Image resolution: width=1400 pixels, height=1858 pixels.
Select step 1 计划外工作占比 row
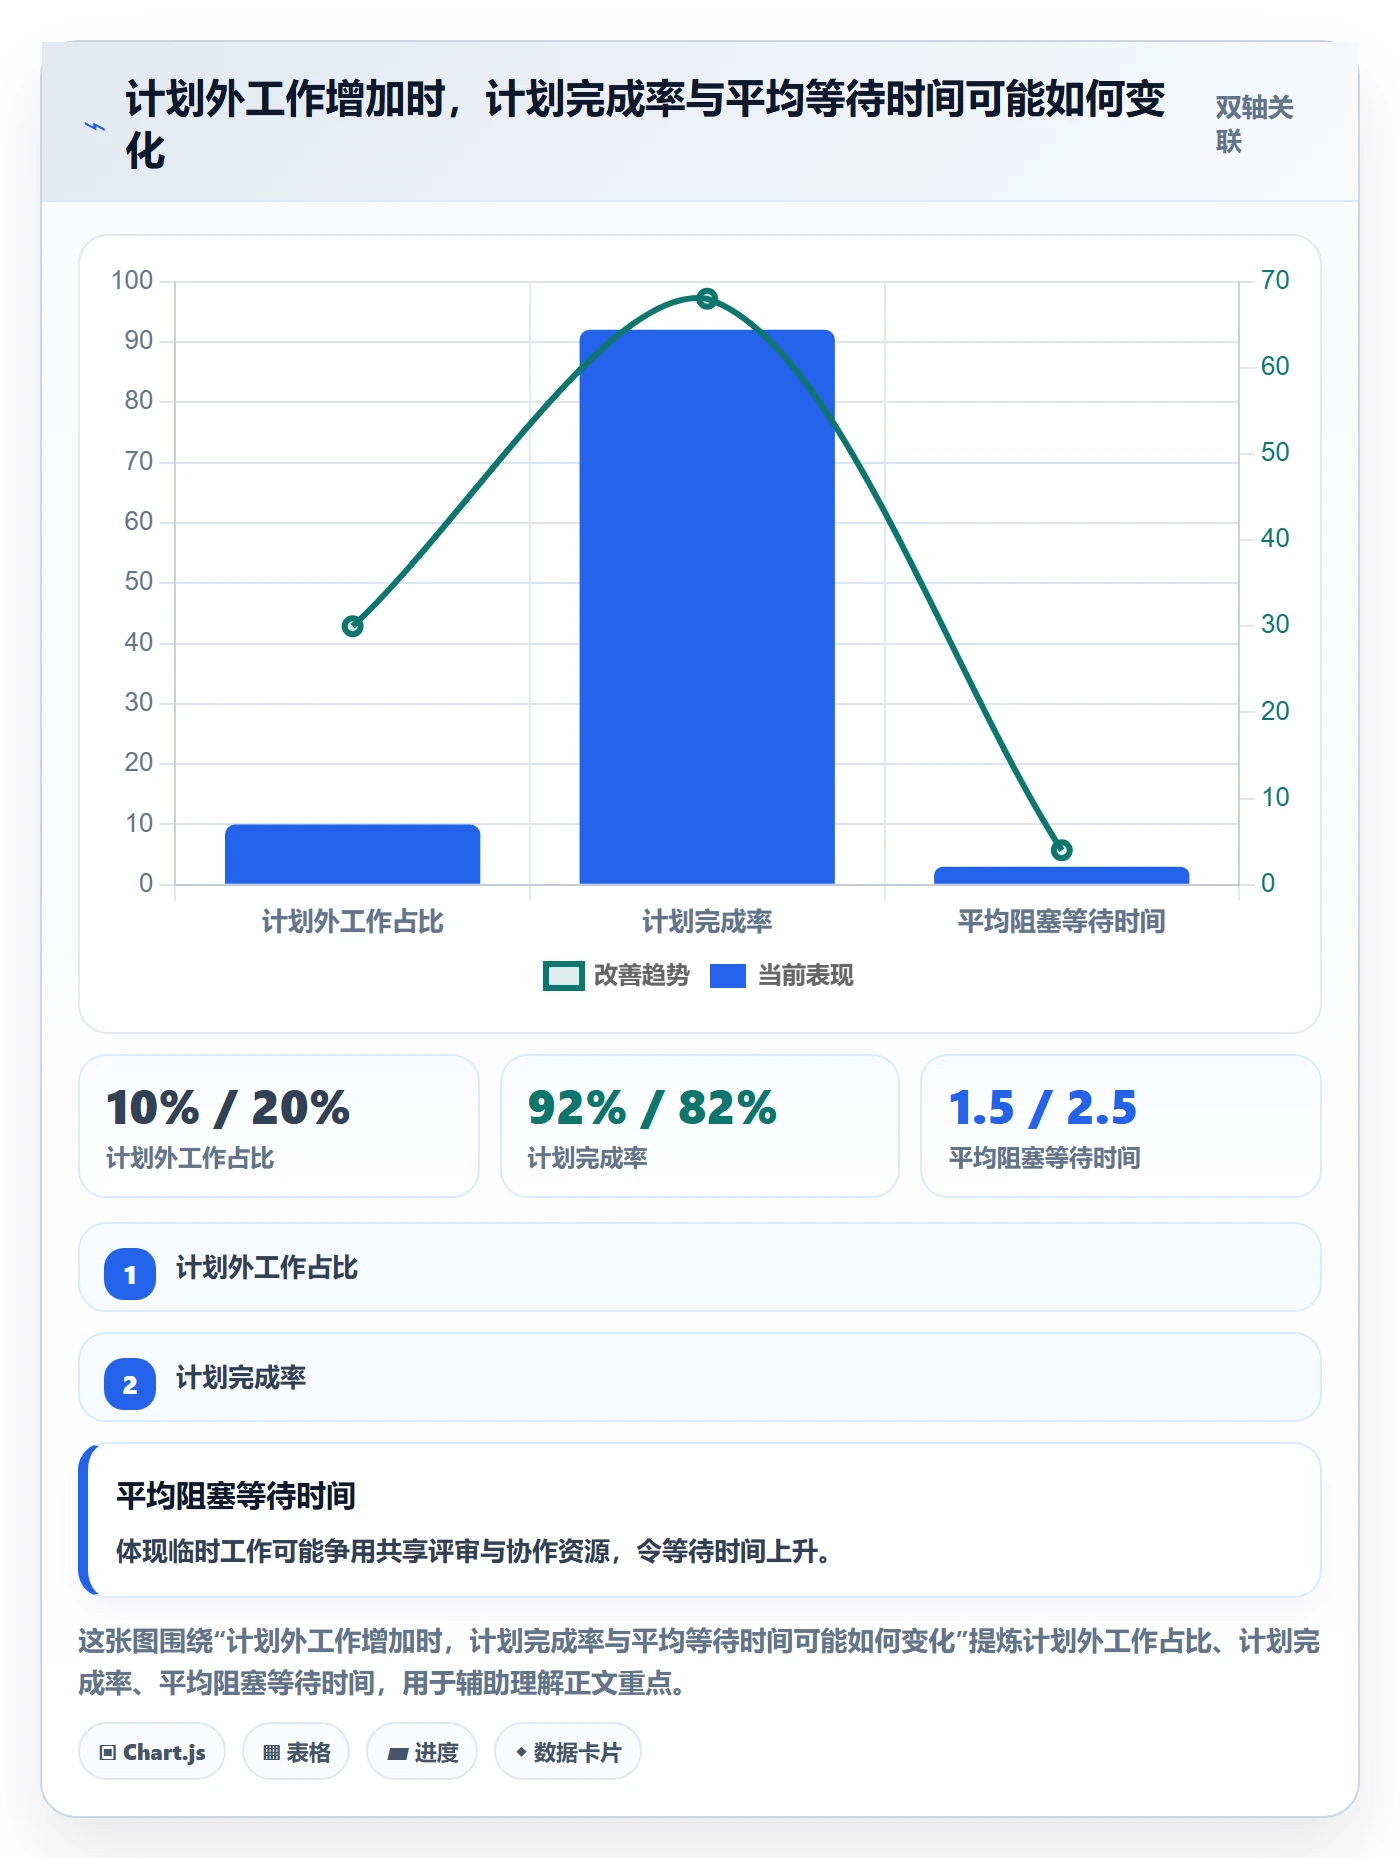700,1267
